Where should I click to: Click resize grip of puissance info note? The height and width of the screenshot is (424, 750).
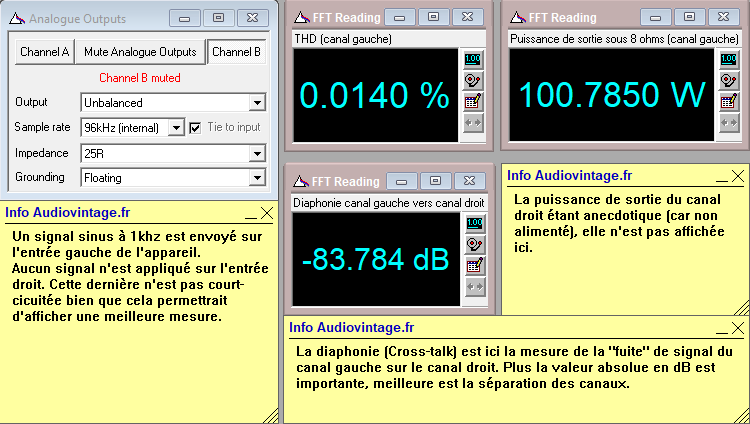coord(742,308)
